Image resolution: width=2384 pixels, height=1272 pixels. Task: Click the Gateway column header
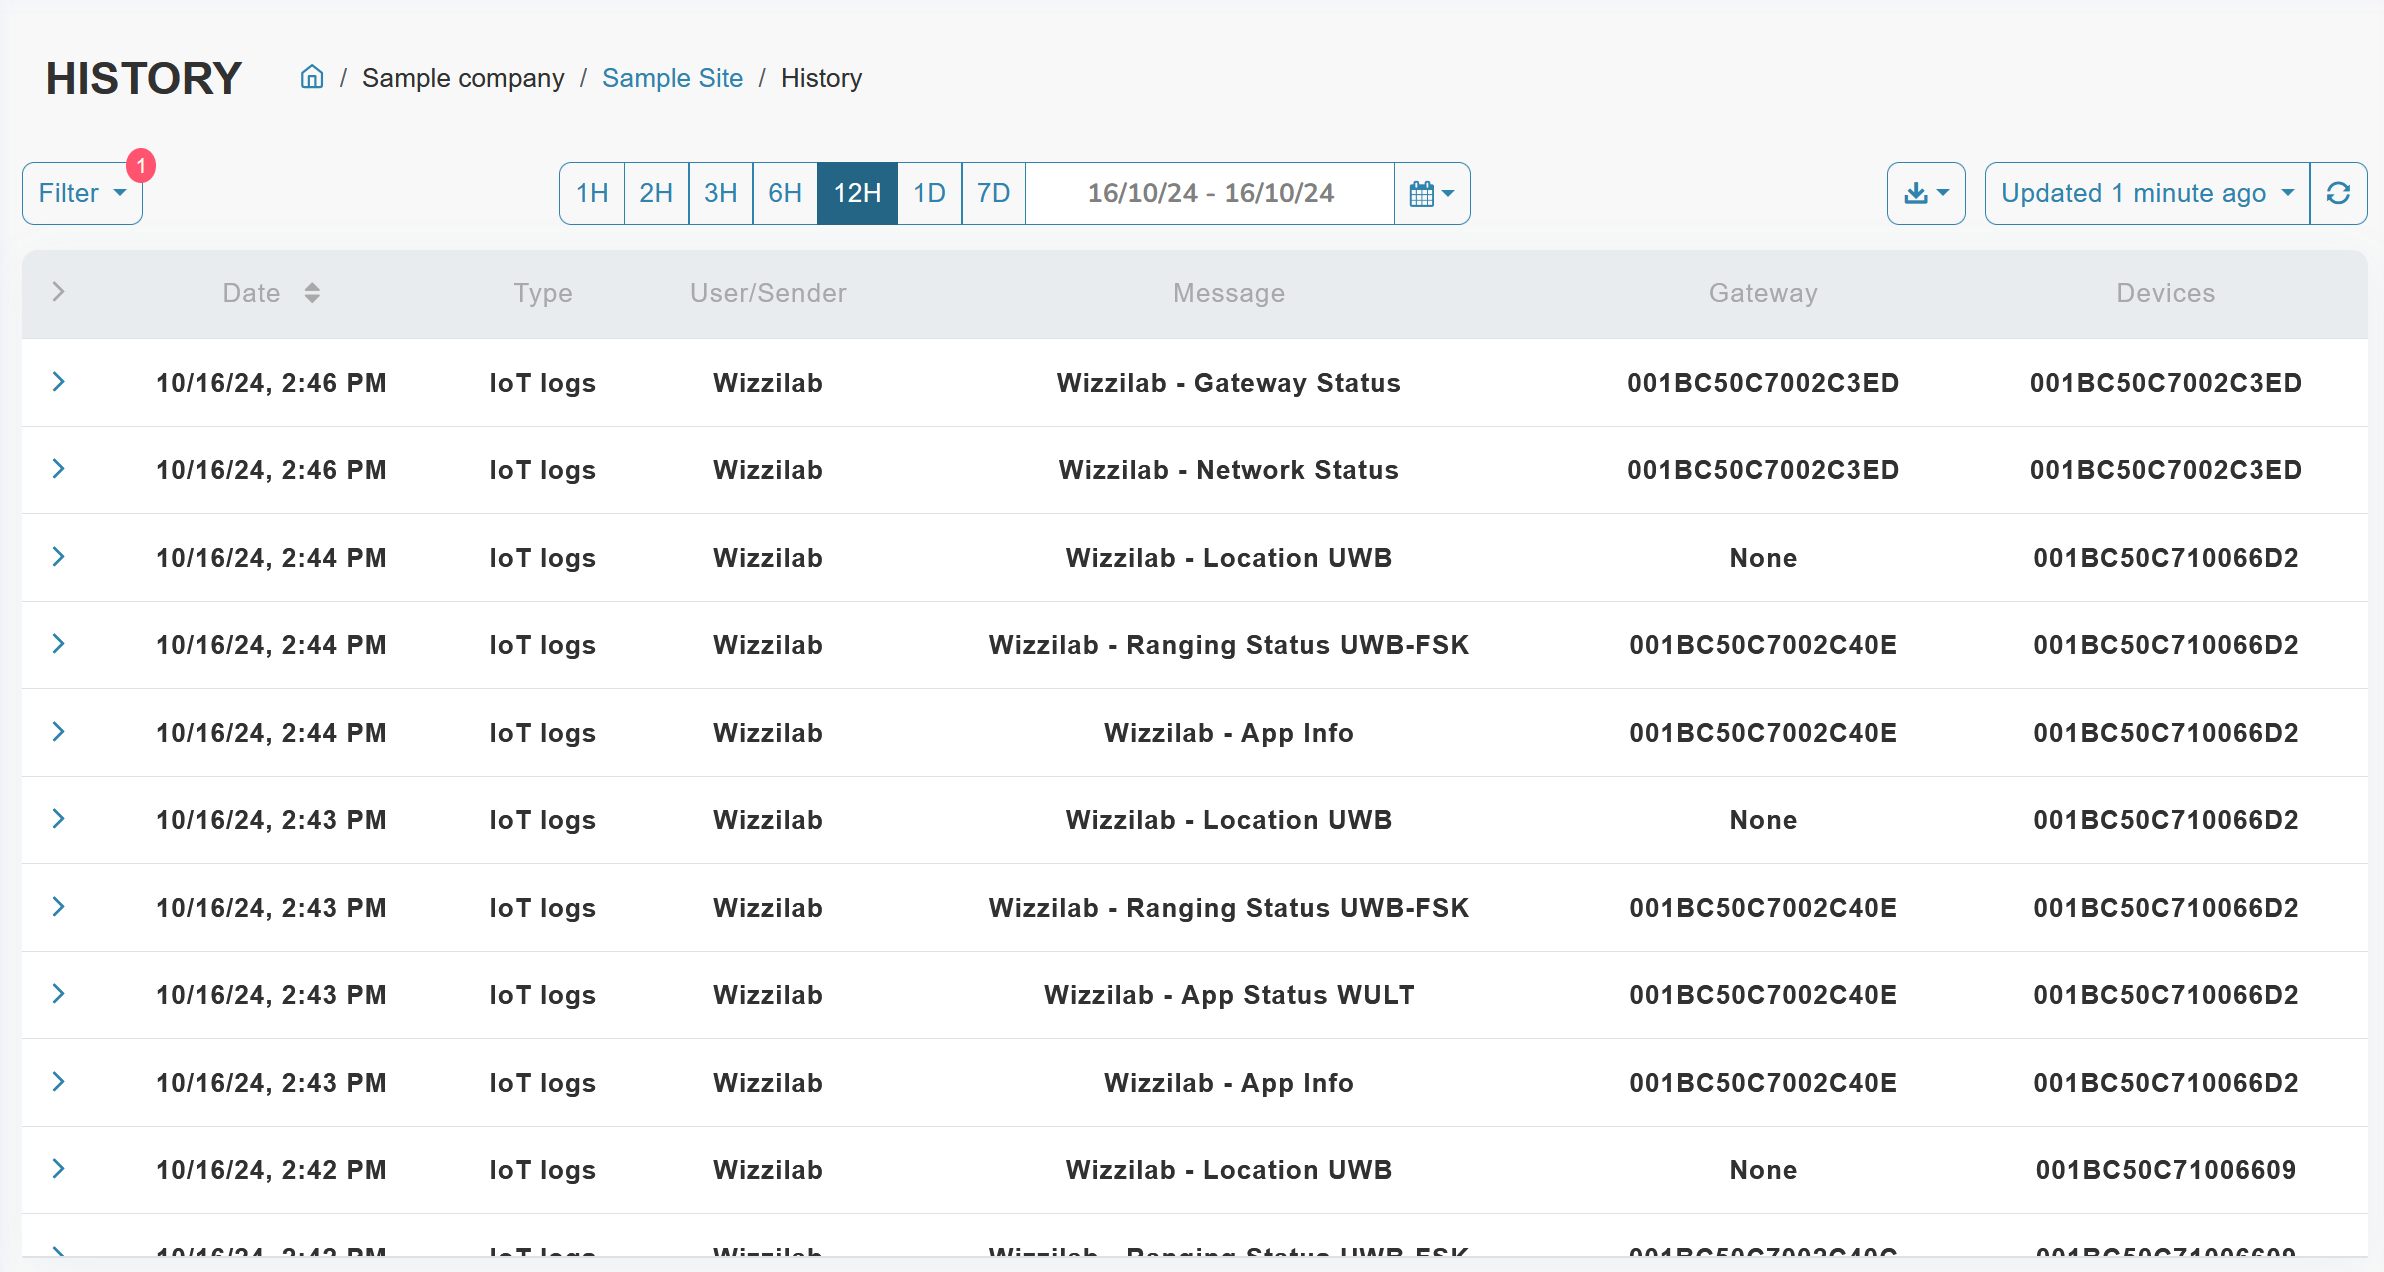tap(1763, 293)
